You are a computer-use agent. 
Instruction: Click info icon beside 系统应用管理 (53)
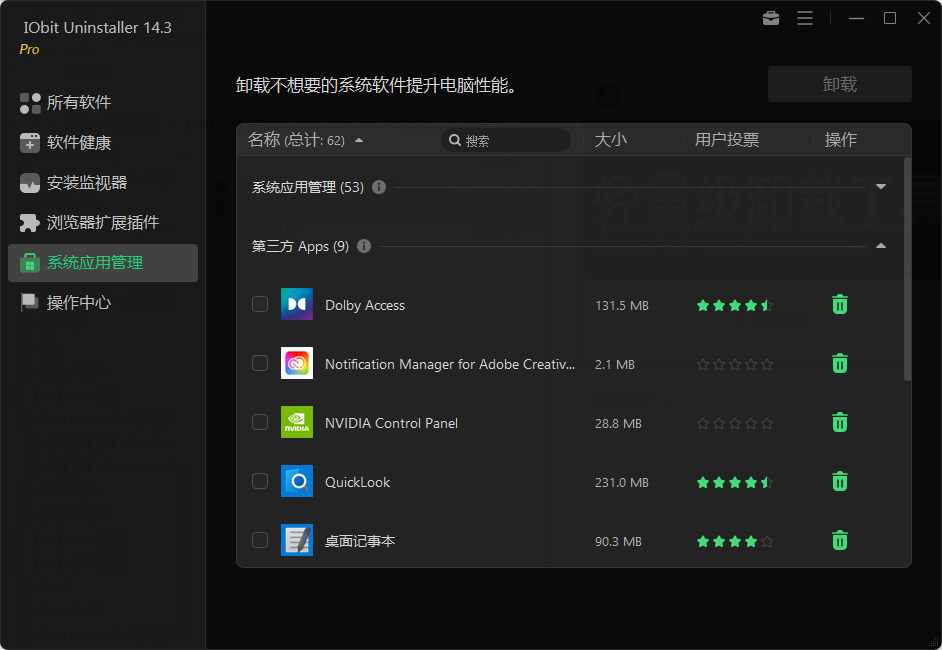tap(379, 187)
